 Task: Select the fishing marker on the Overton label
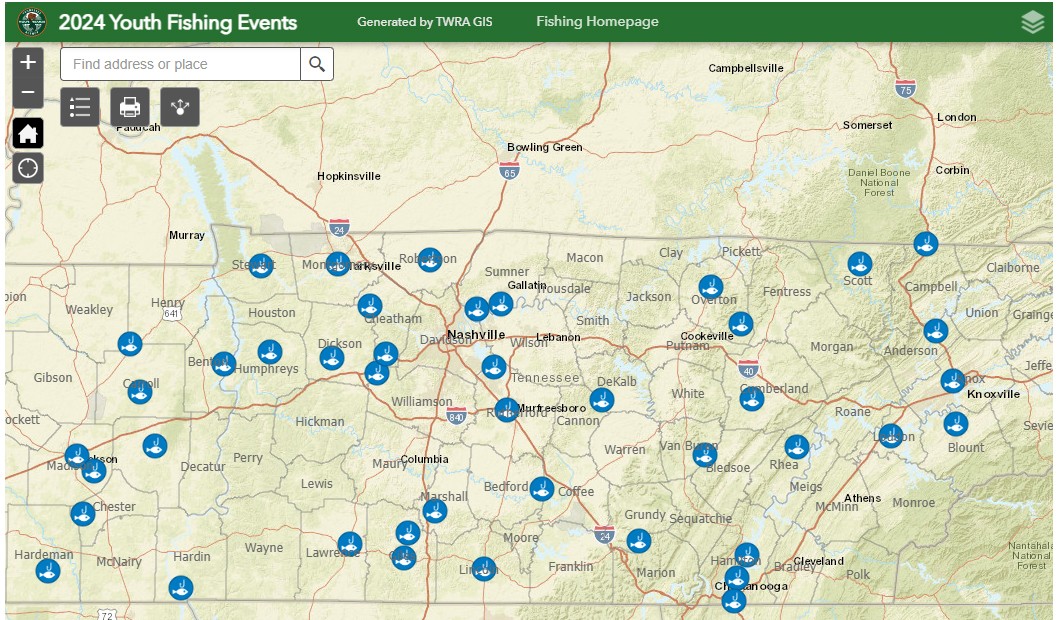(710, 287)
